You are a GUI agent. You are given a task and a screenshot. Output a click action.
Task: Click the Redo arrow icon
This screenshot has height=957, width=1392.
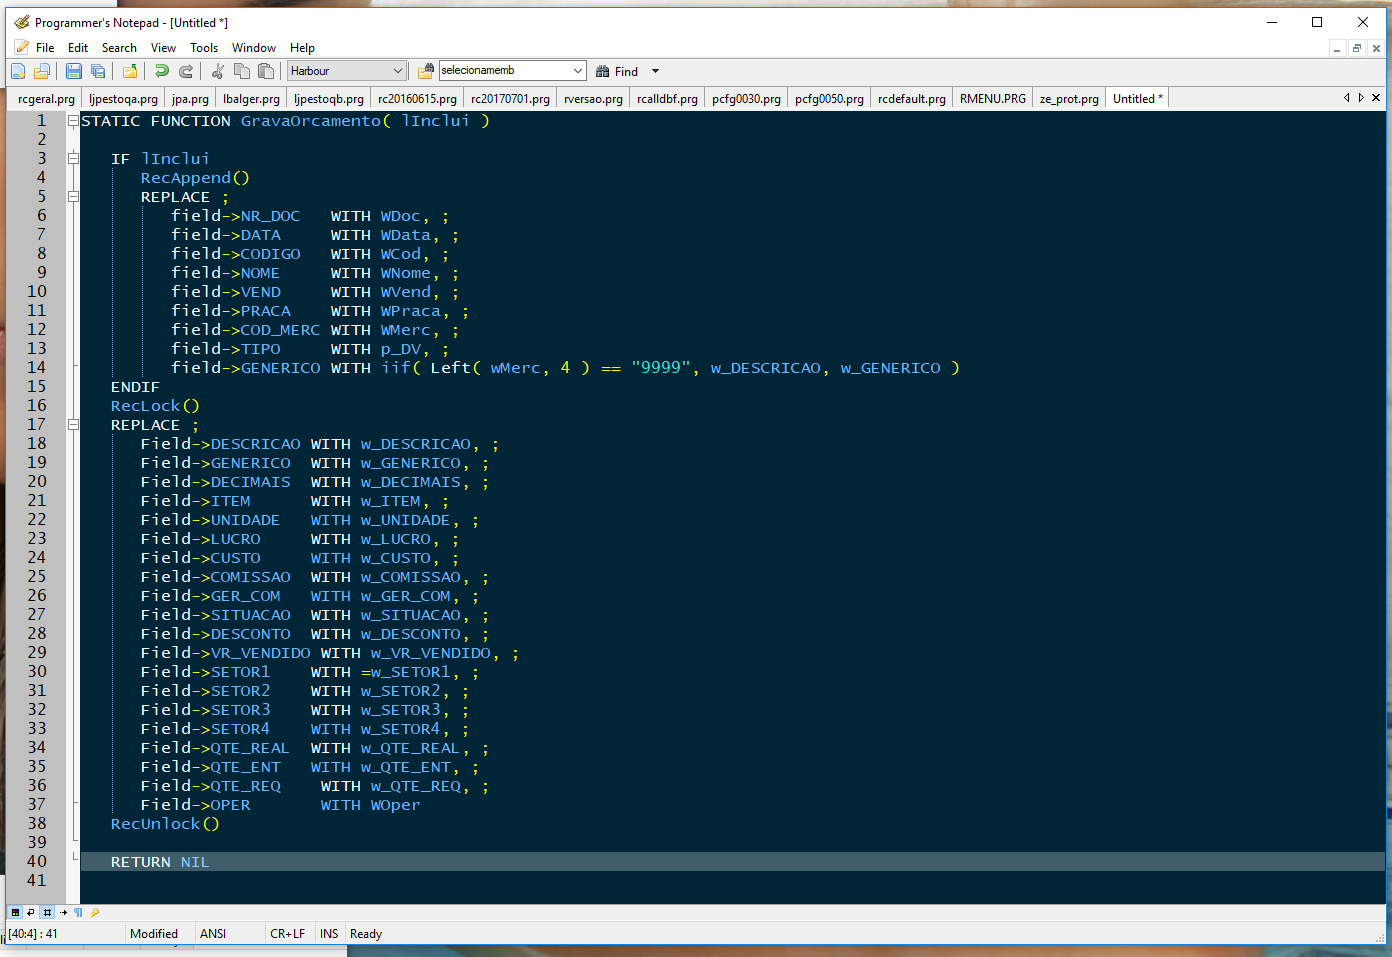[x=186, y=71]
